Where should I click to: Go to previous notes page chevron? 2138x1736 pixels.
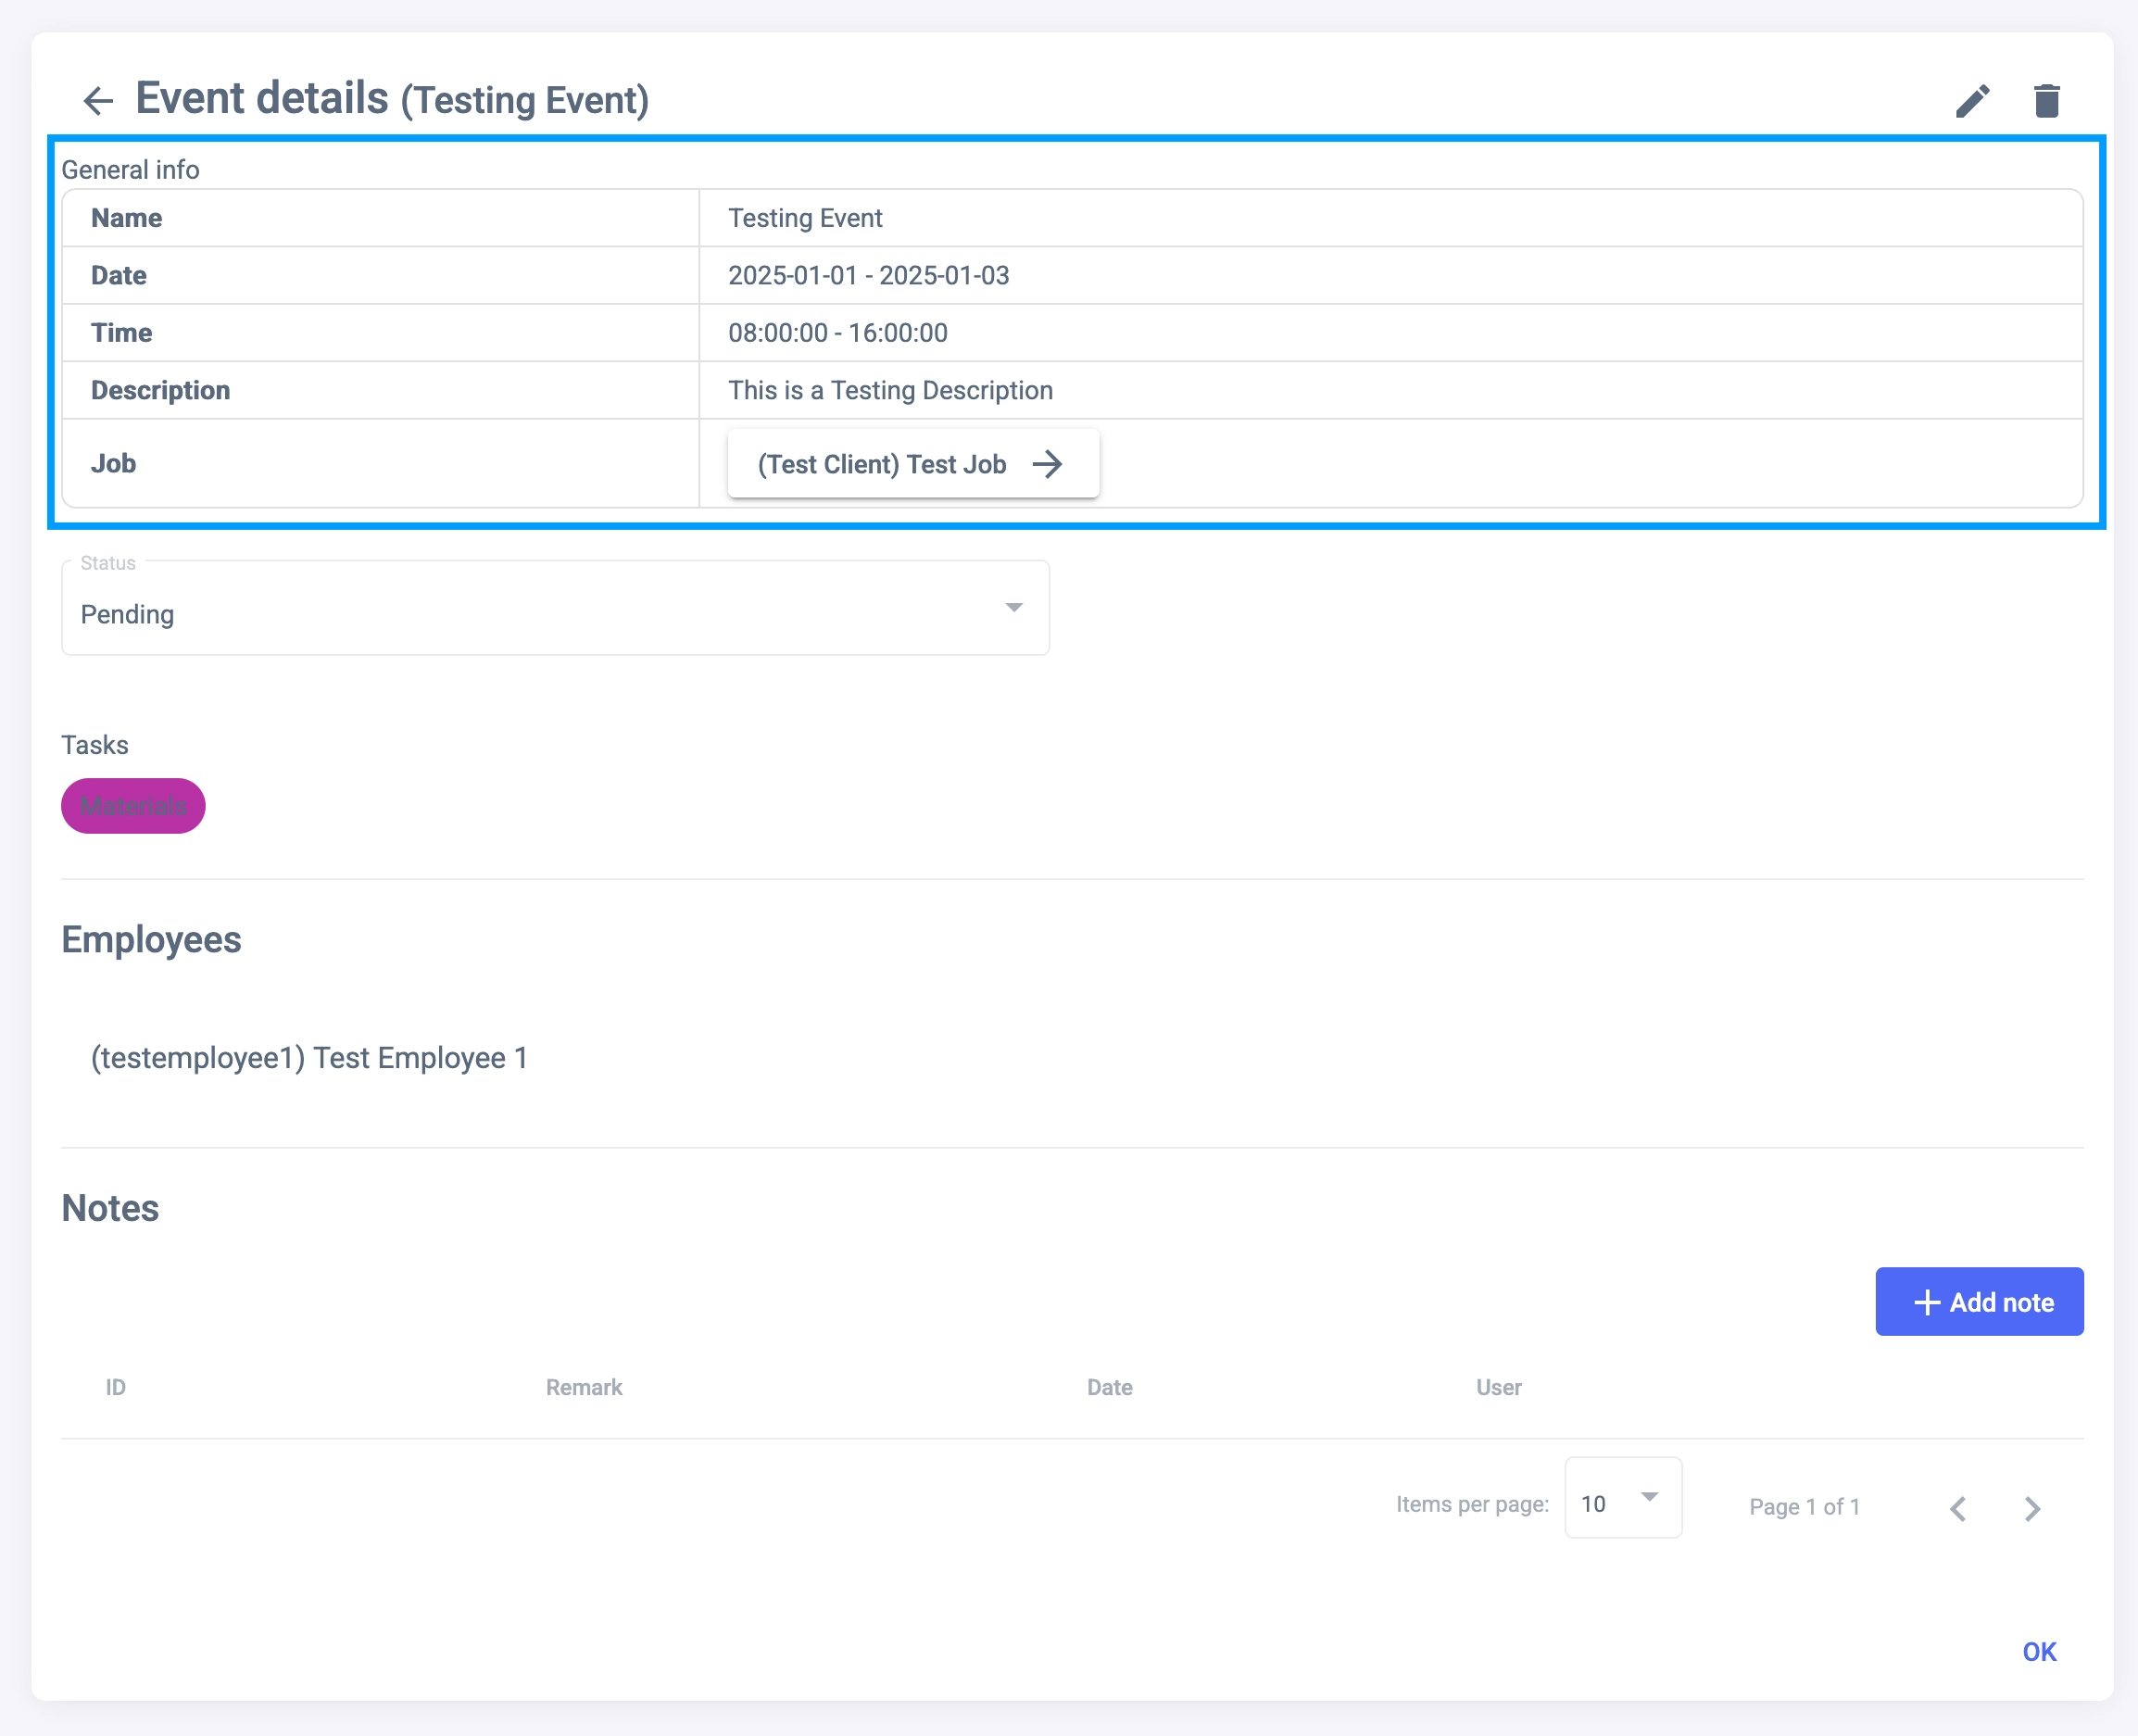(x=1958, y=1508)
